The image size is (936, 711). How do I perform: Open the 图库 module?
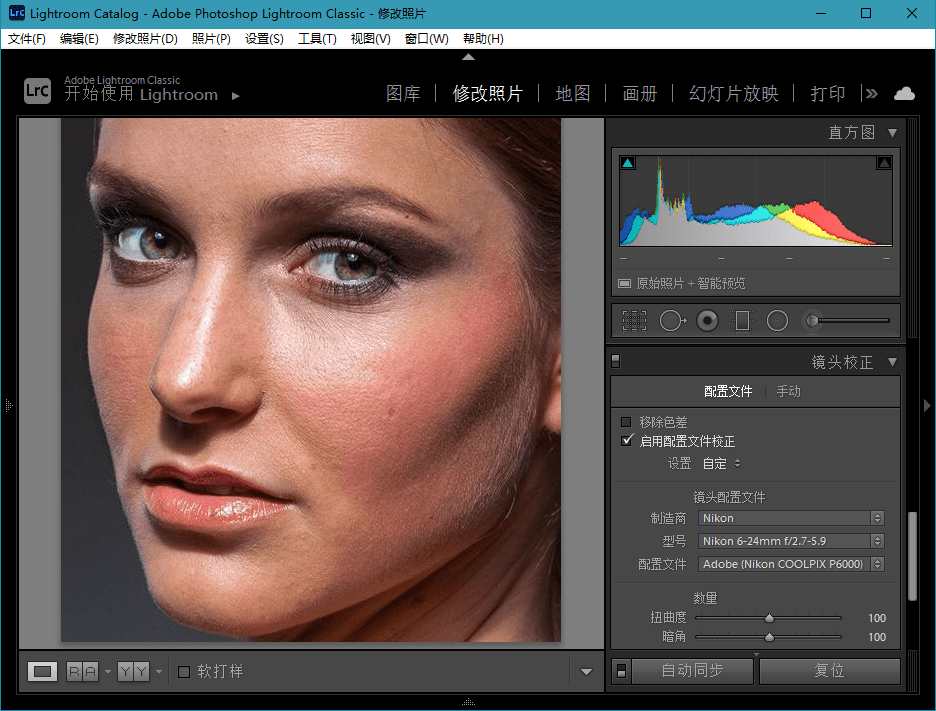[403, 93]
